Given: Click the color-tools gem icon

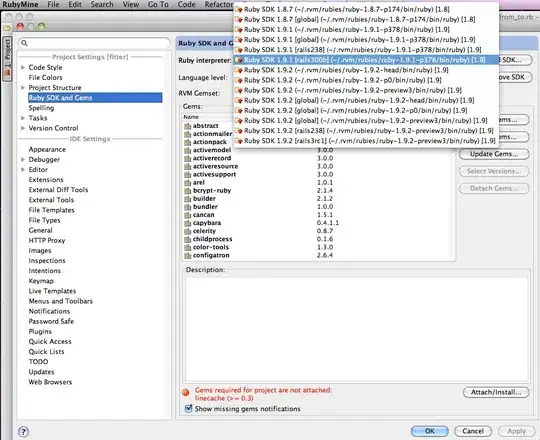Looking at the screenshot, I should pyautogui.click(x=187, y=247).
